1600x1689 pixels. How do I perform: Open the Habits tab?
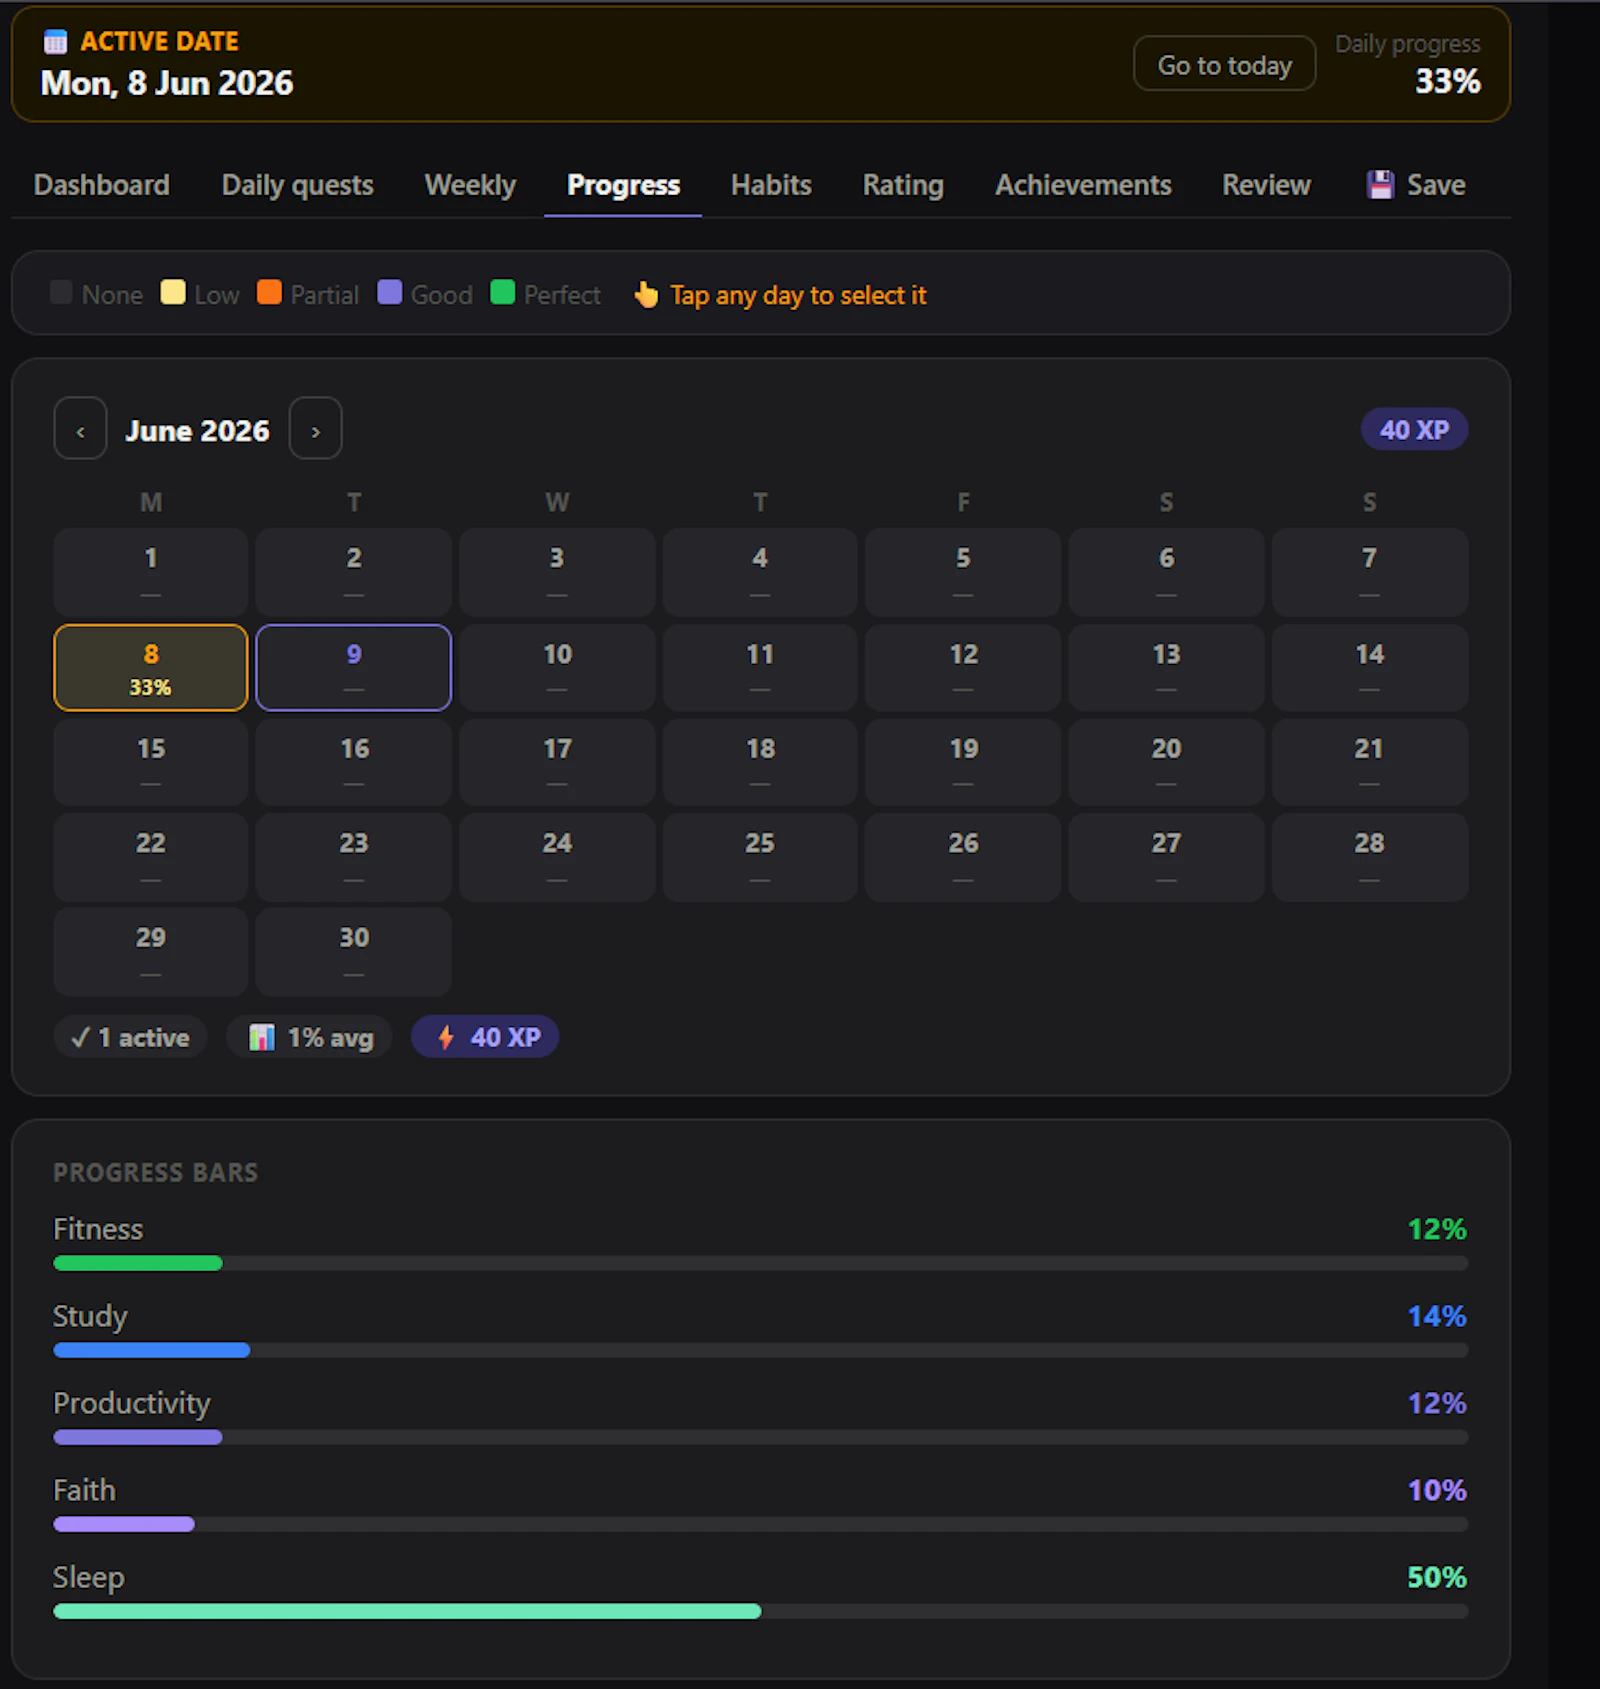point(771,185)
